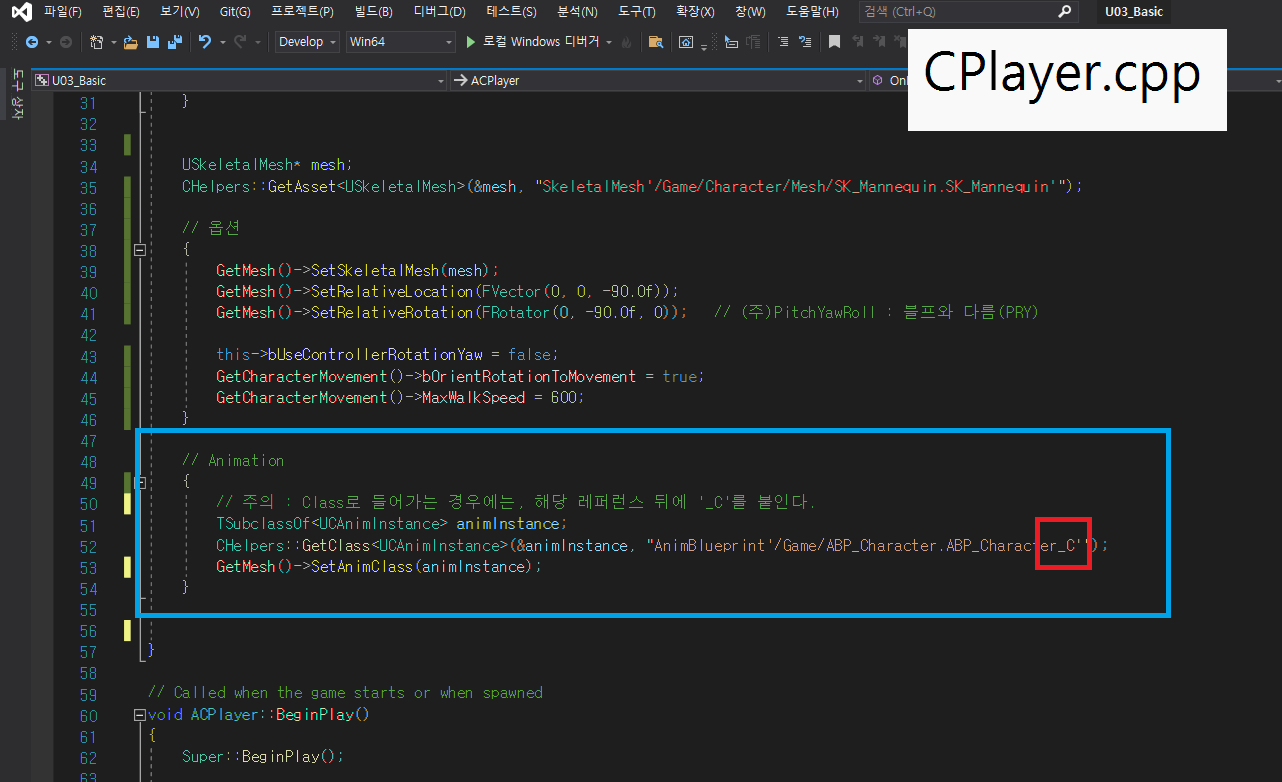Open the 편집(E) menu
This screenshot has width=1282, height=782.
(121, 12)
